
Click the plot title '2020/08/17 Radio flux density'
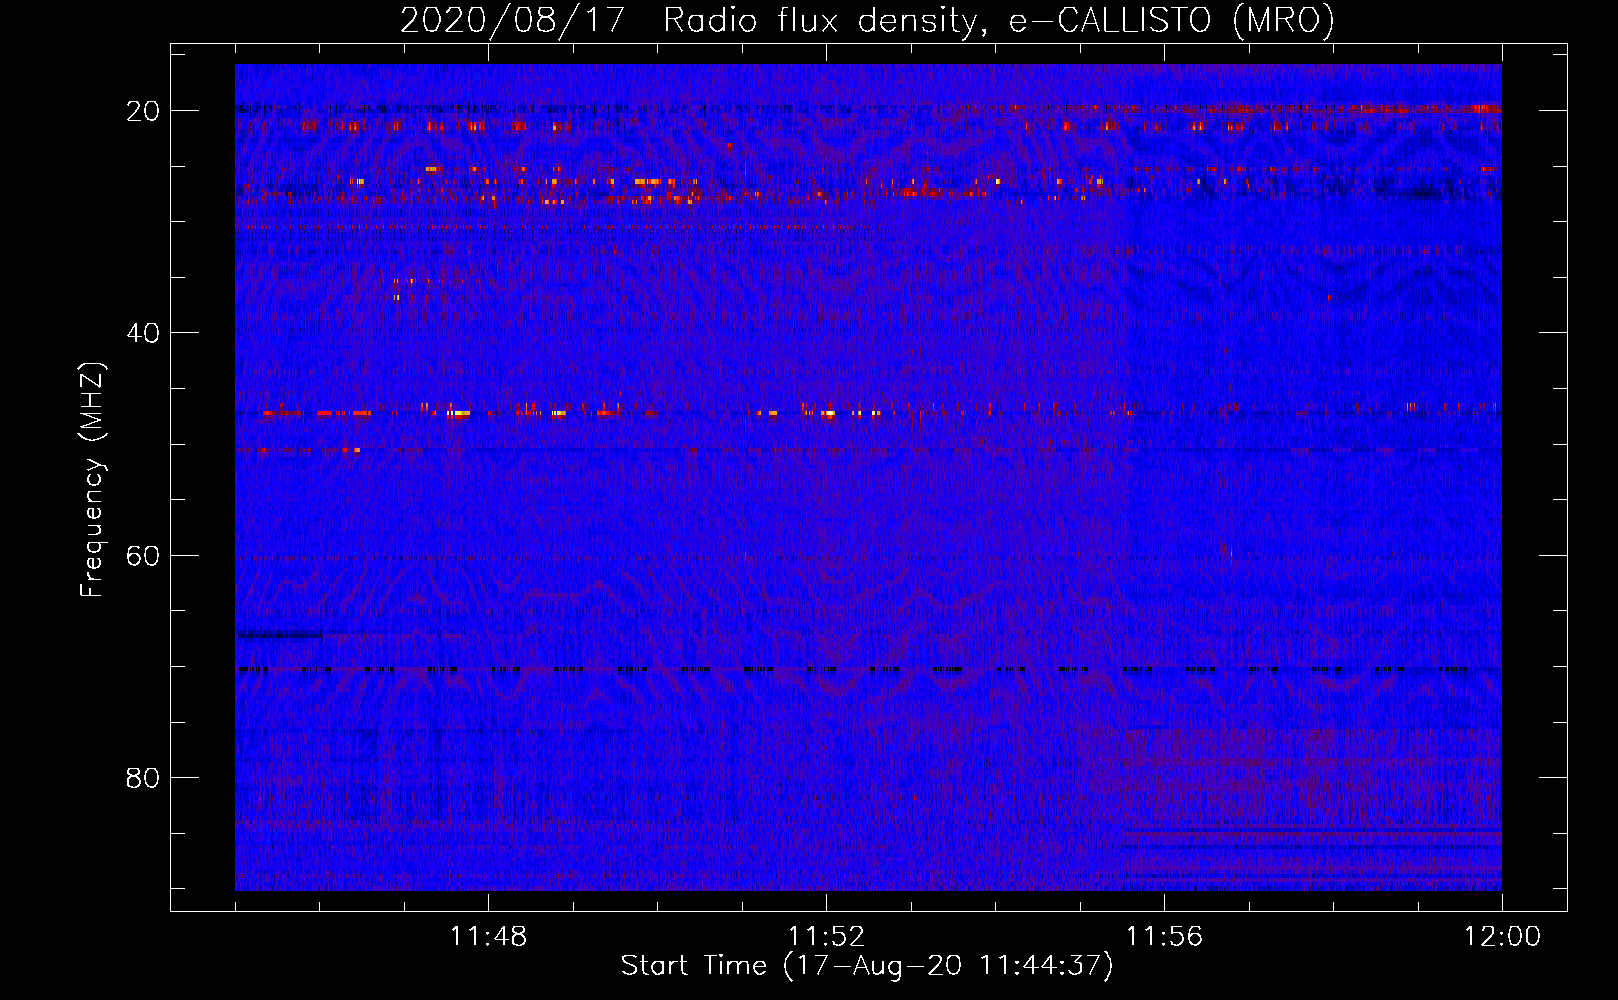(x=867, y=20)
